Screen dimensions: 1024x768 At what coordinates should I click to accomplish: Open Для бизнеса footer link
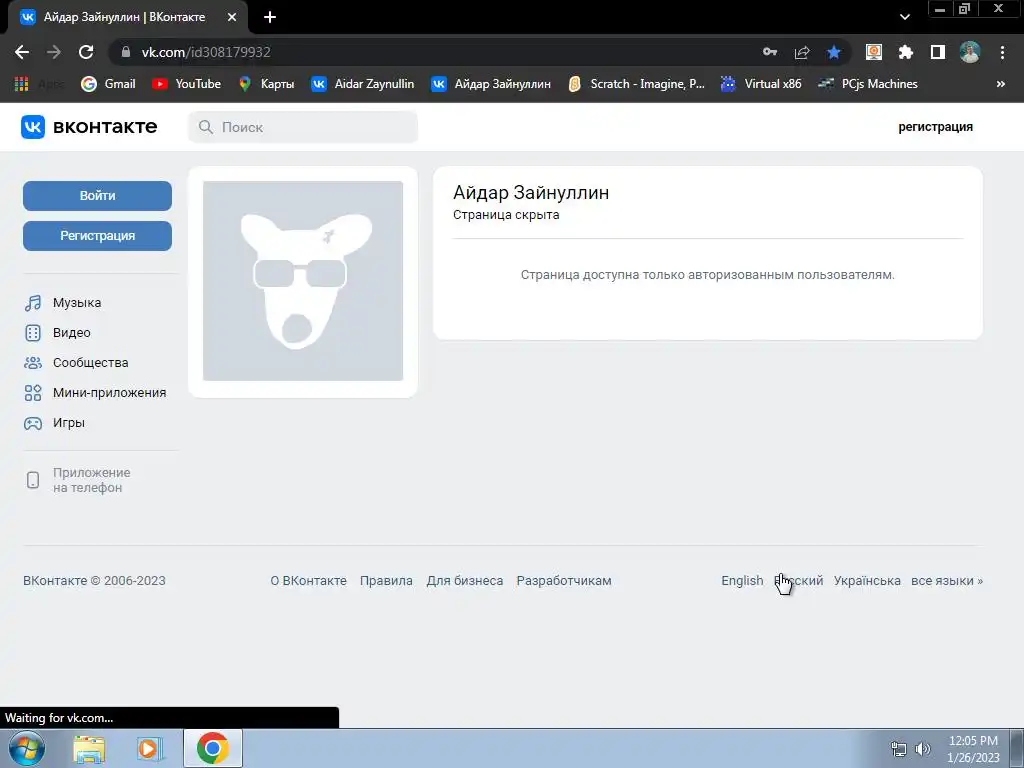pos(464,581)
